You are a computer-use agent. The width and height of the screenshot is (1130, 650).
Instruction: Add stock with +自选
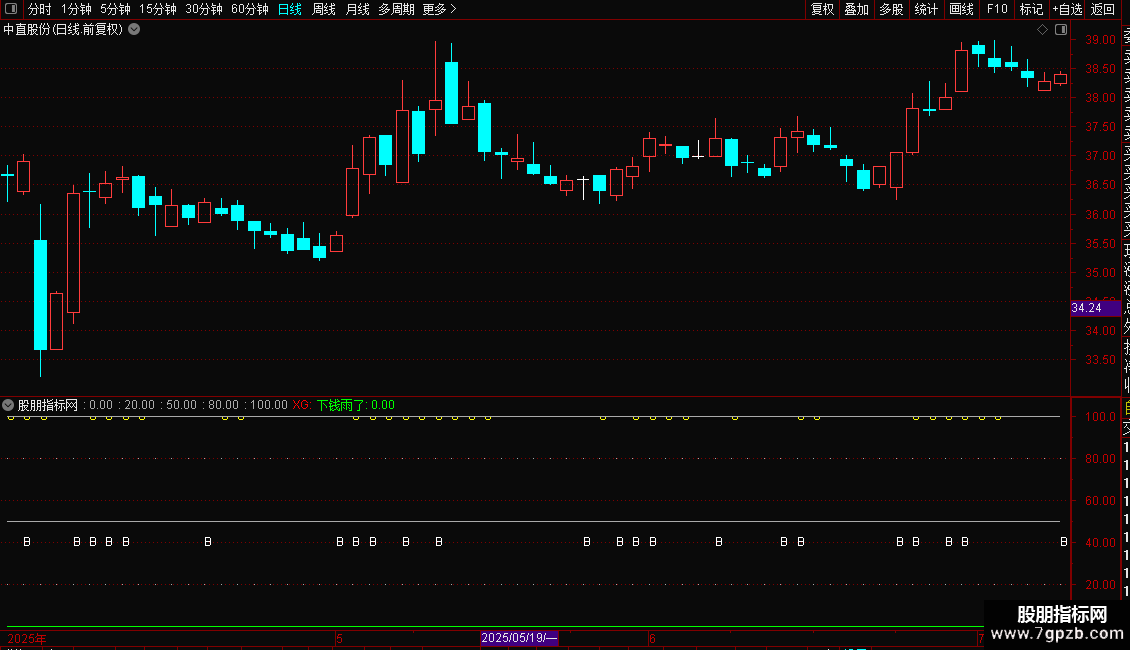pyautogui.click(x=1067, y=9)
